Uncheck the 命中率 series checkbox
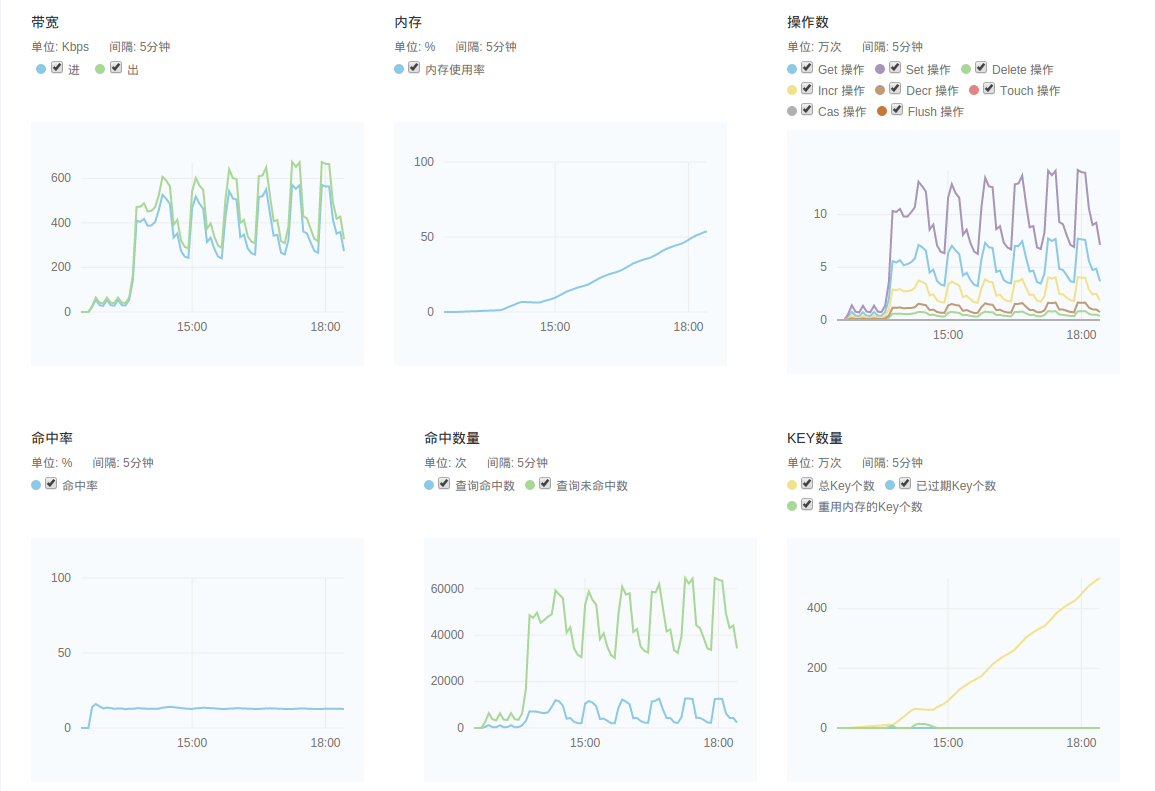The image size is (1155, 791). (51, 484)
